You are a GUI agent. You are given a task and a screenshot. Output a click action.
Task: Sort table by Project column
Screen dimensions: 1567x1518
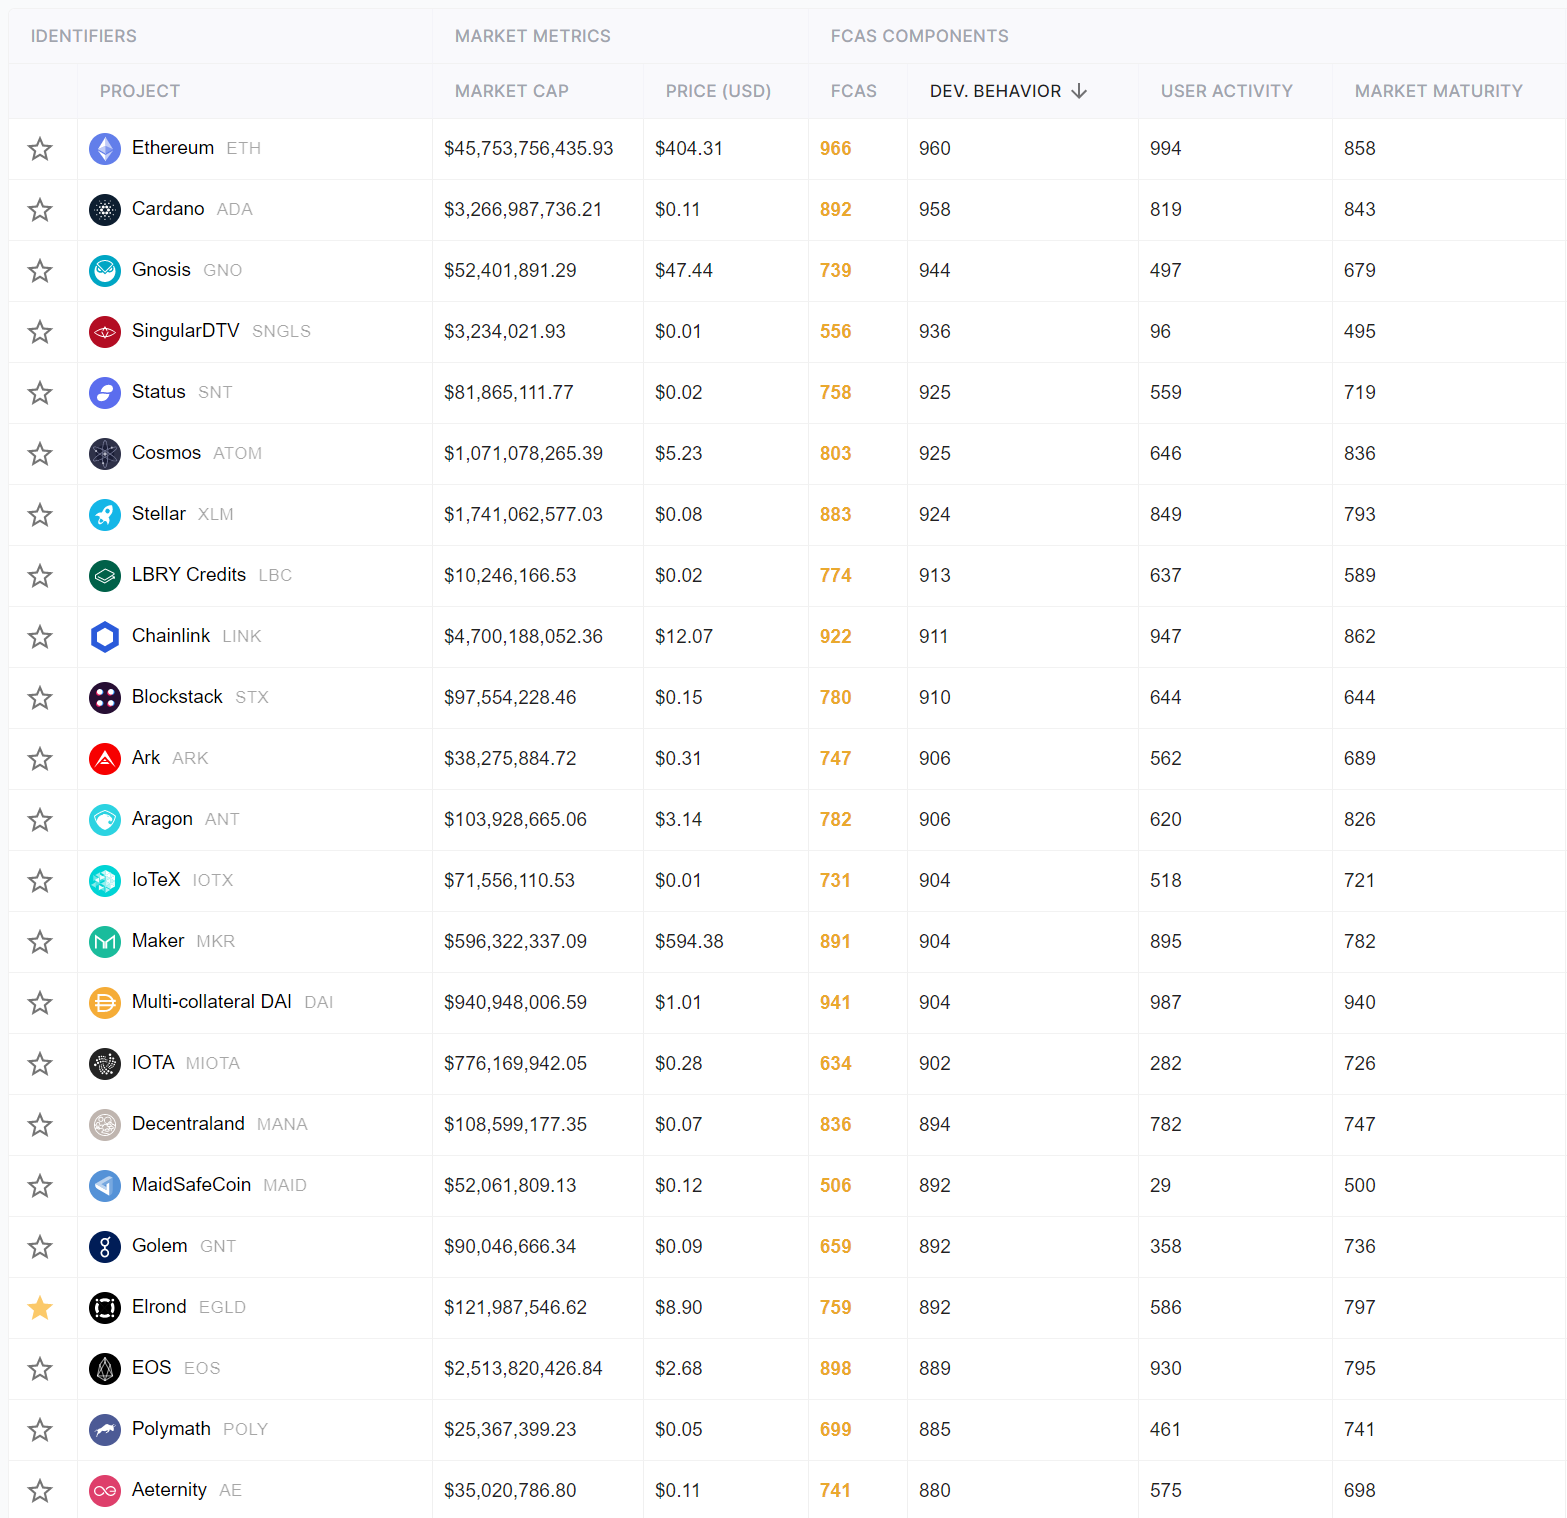(140, 91)
